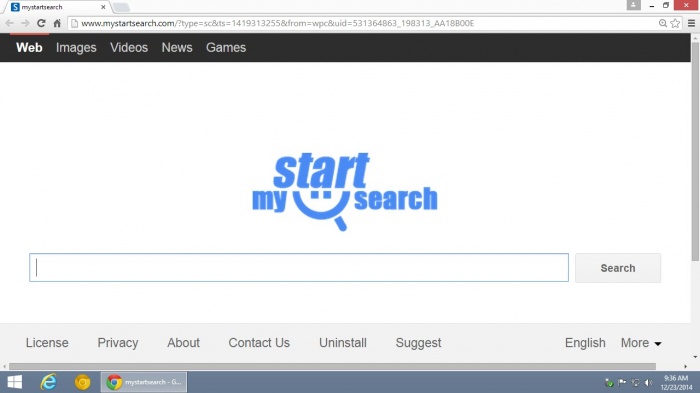Open the Contact Us link
The height and width of the screenshot is (393, 700).
[259, 343]
